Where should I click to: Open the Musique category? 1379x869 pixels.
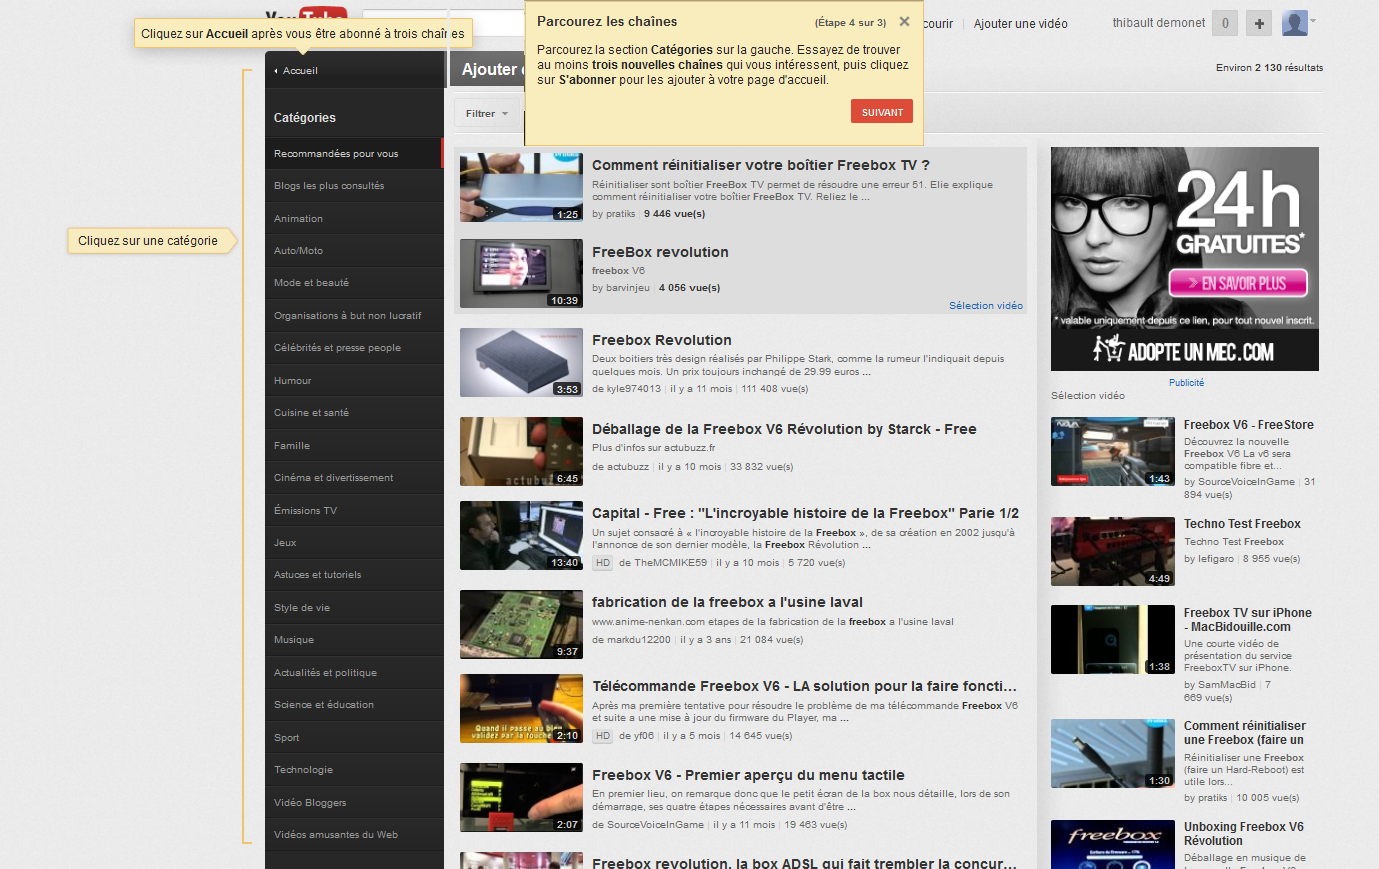(294, 640)
